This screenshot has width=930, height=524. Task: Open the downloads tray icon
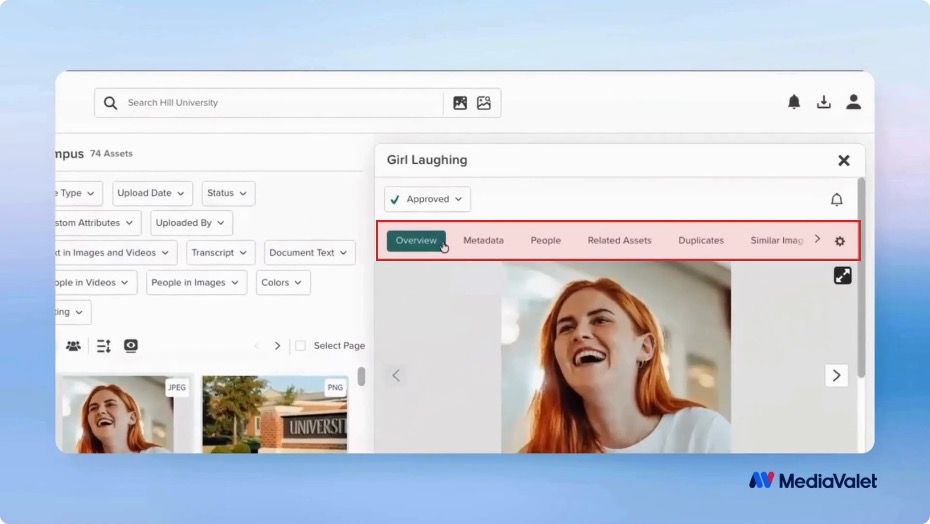[x=823, y=102]
